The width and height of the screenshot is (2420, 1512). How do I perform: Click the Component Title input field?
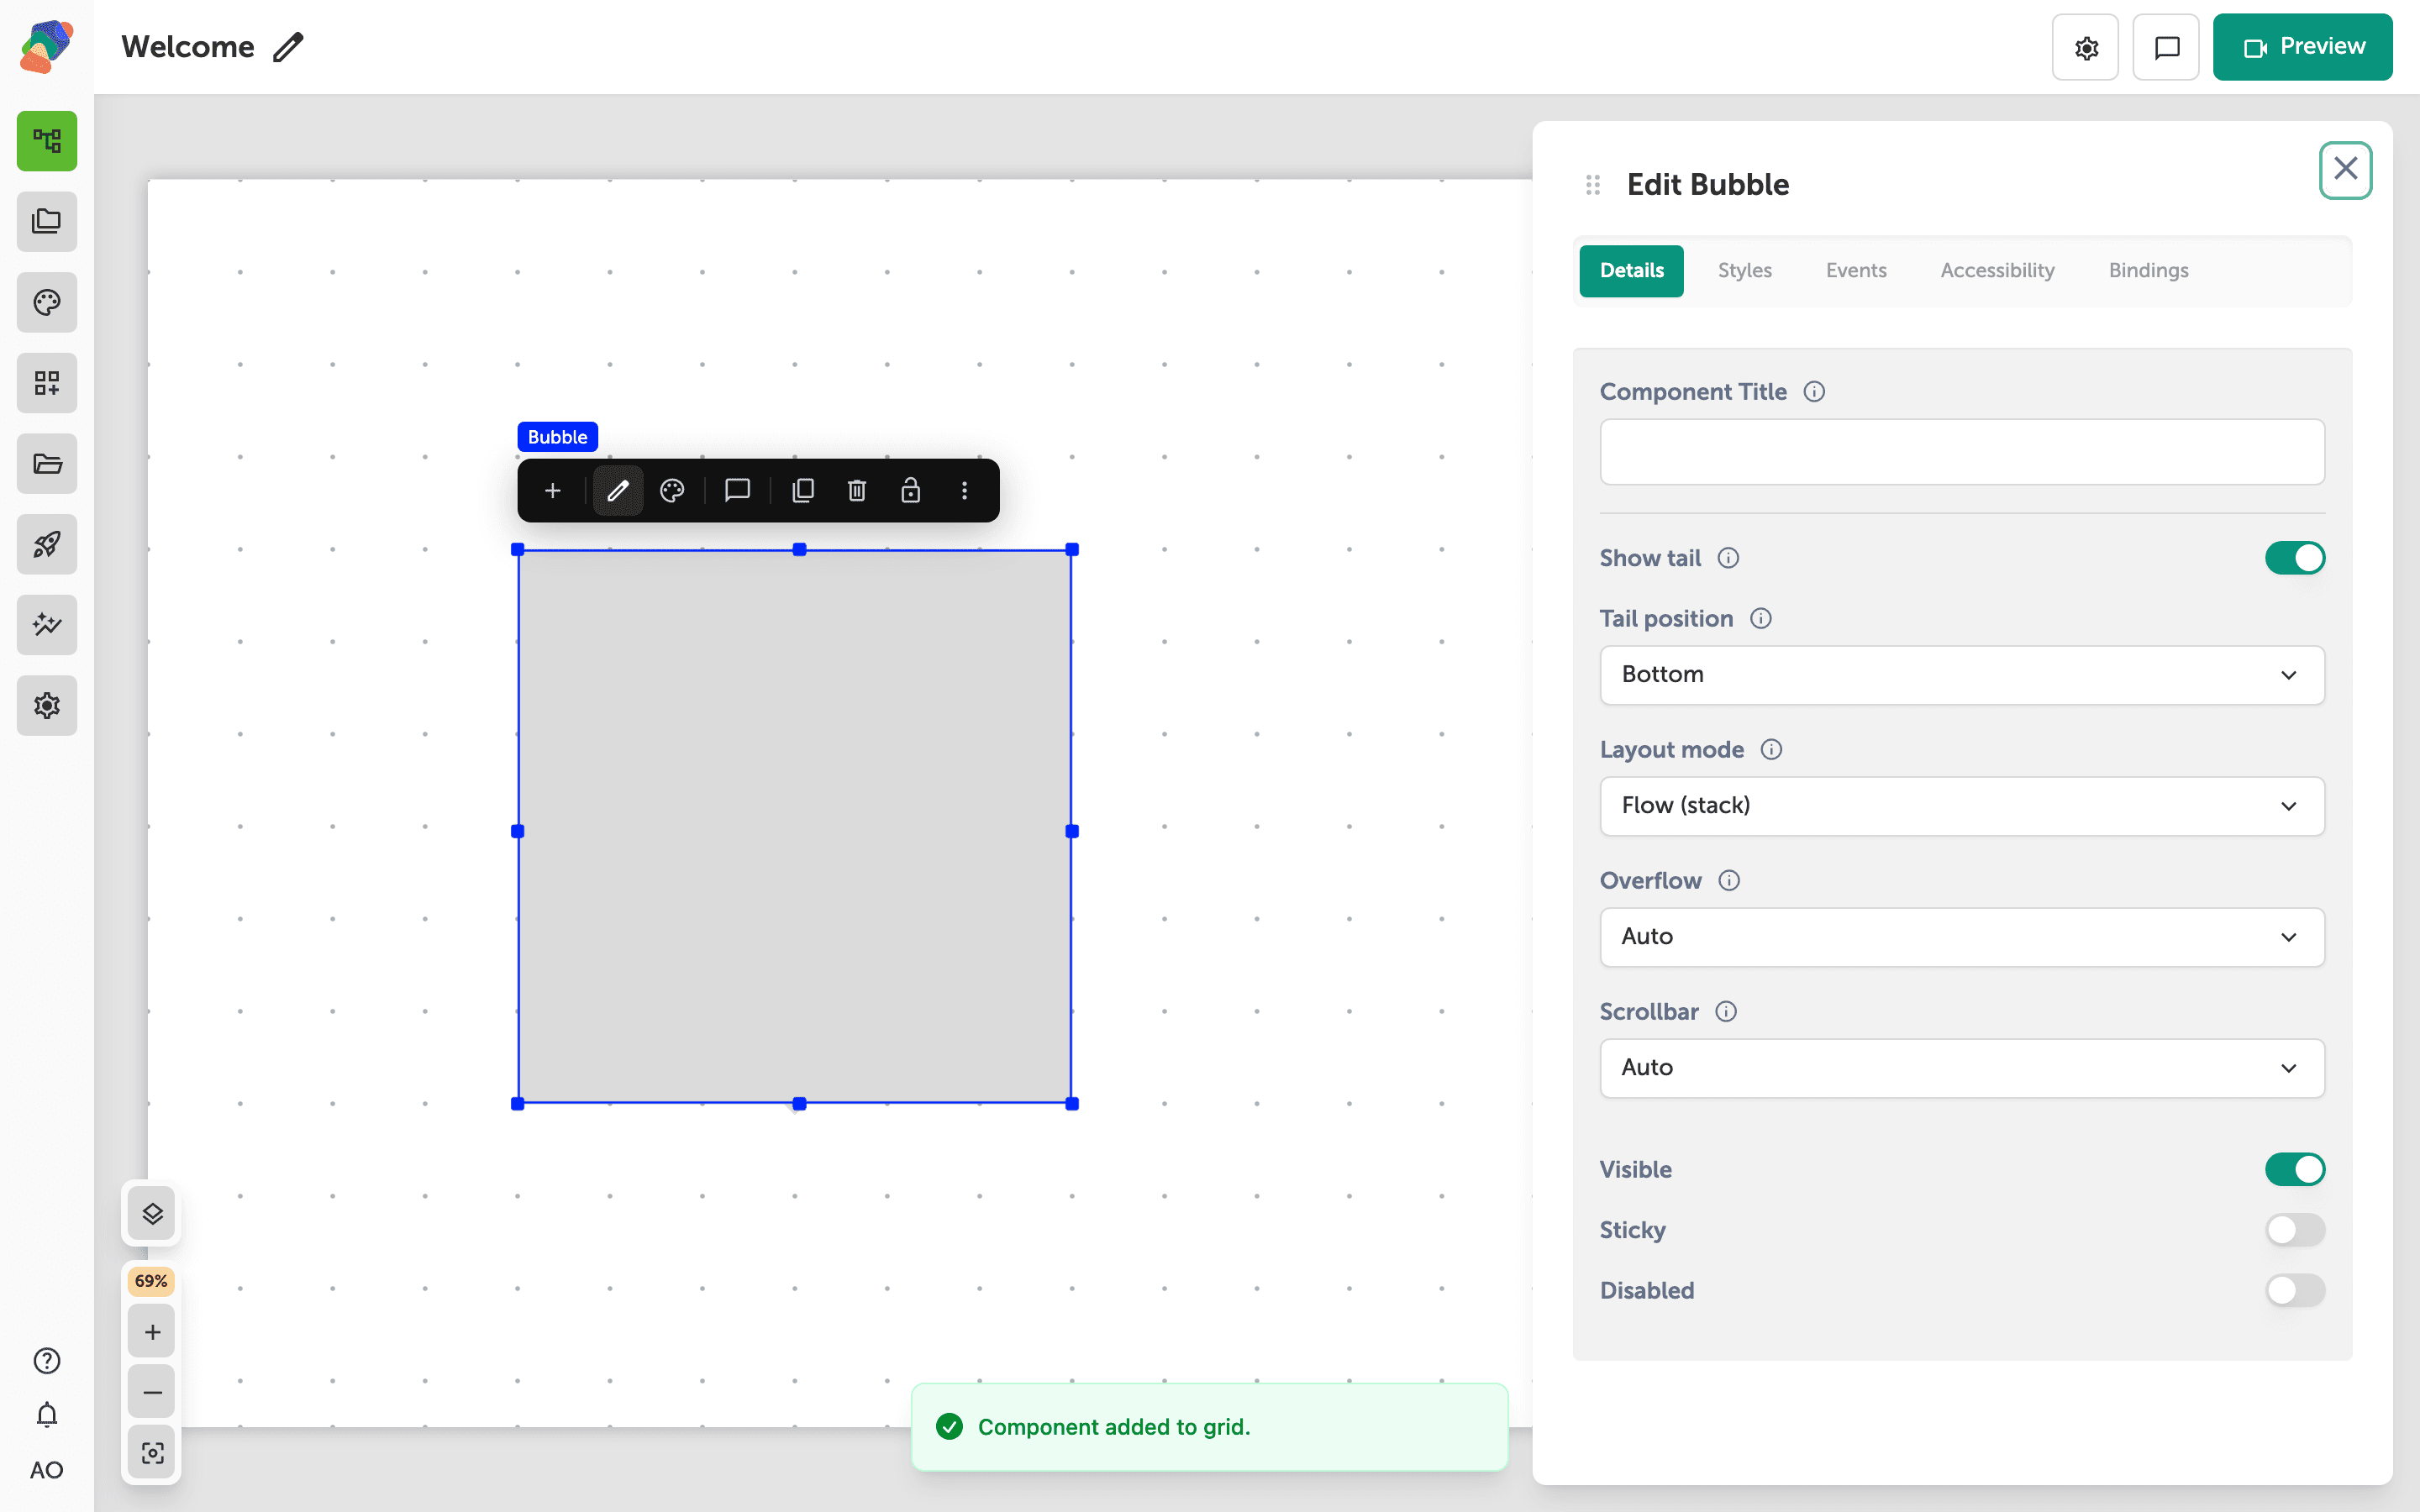point(1962,452)
